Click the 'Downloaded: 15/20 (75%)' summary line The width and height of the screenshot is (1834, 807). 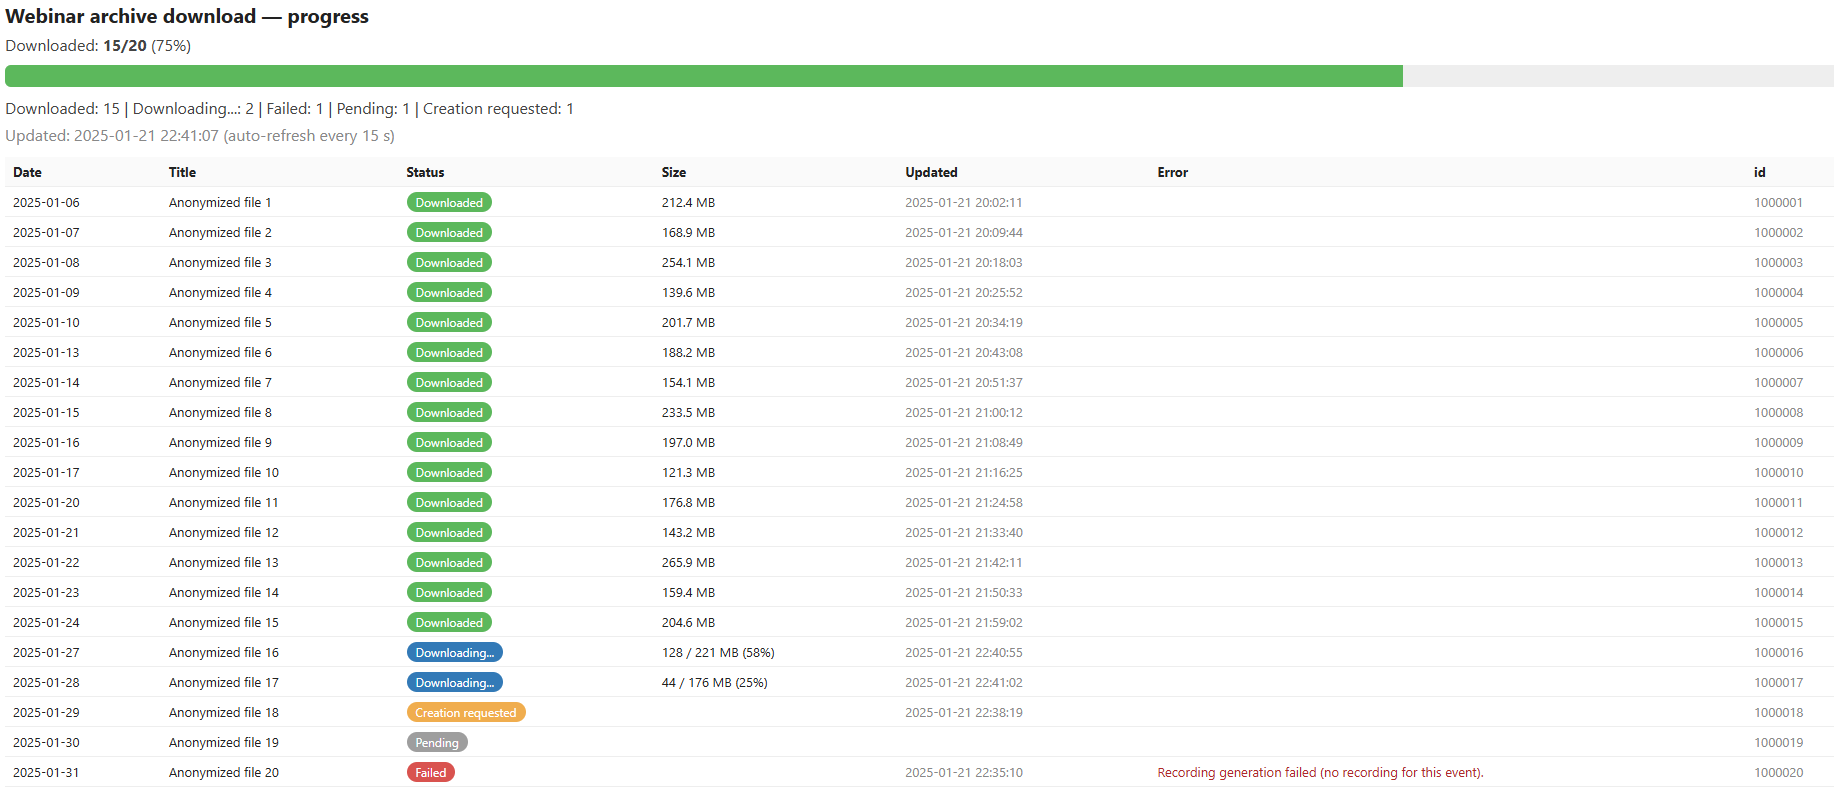(x=98, y=45)
